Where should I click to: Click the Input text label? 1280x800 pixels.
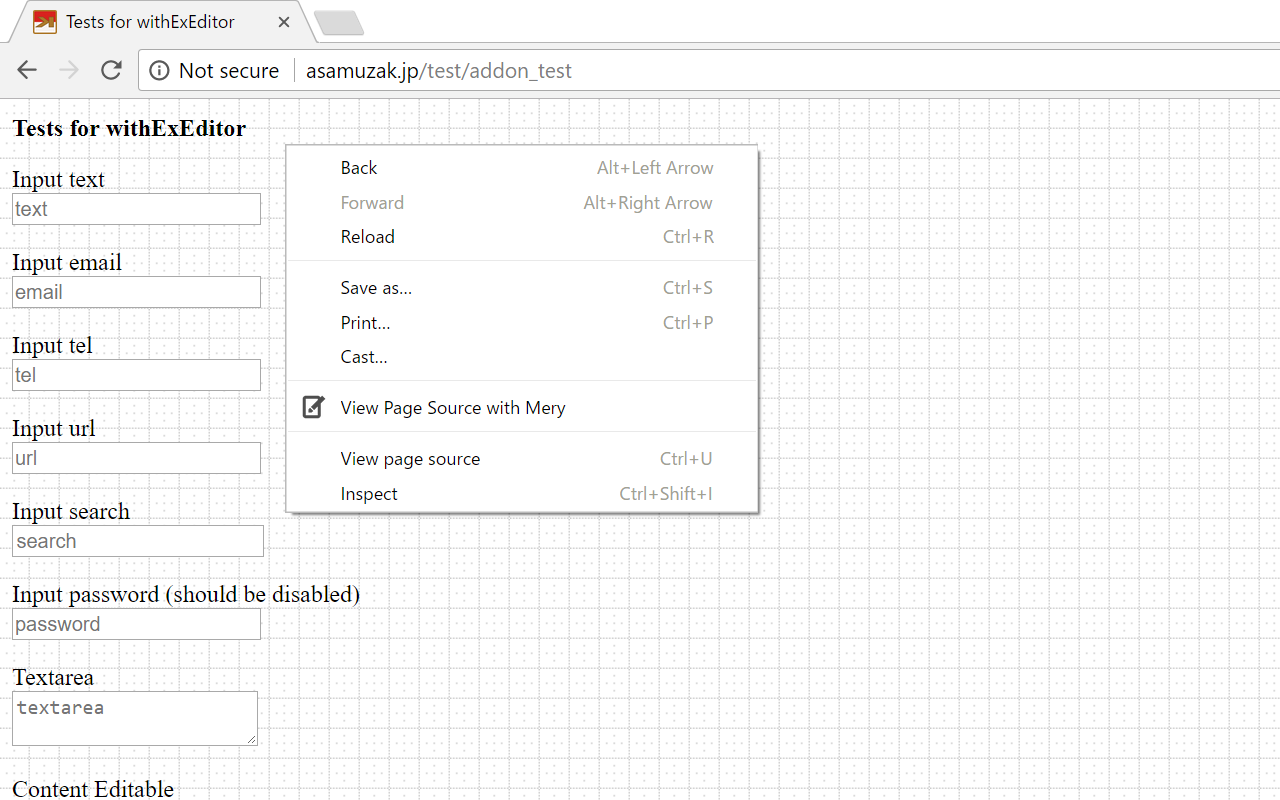pyautogui.click(x=58, y=179)
